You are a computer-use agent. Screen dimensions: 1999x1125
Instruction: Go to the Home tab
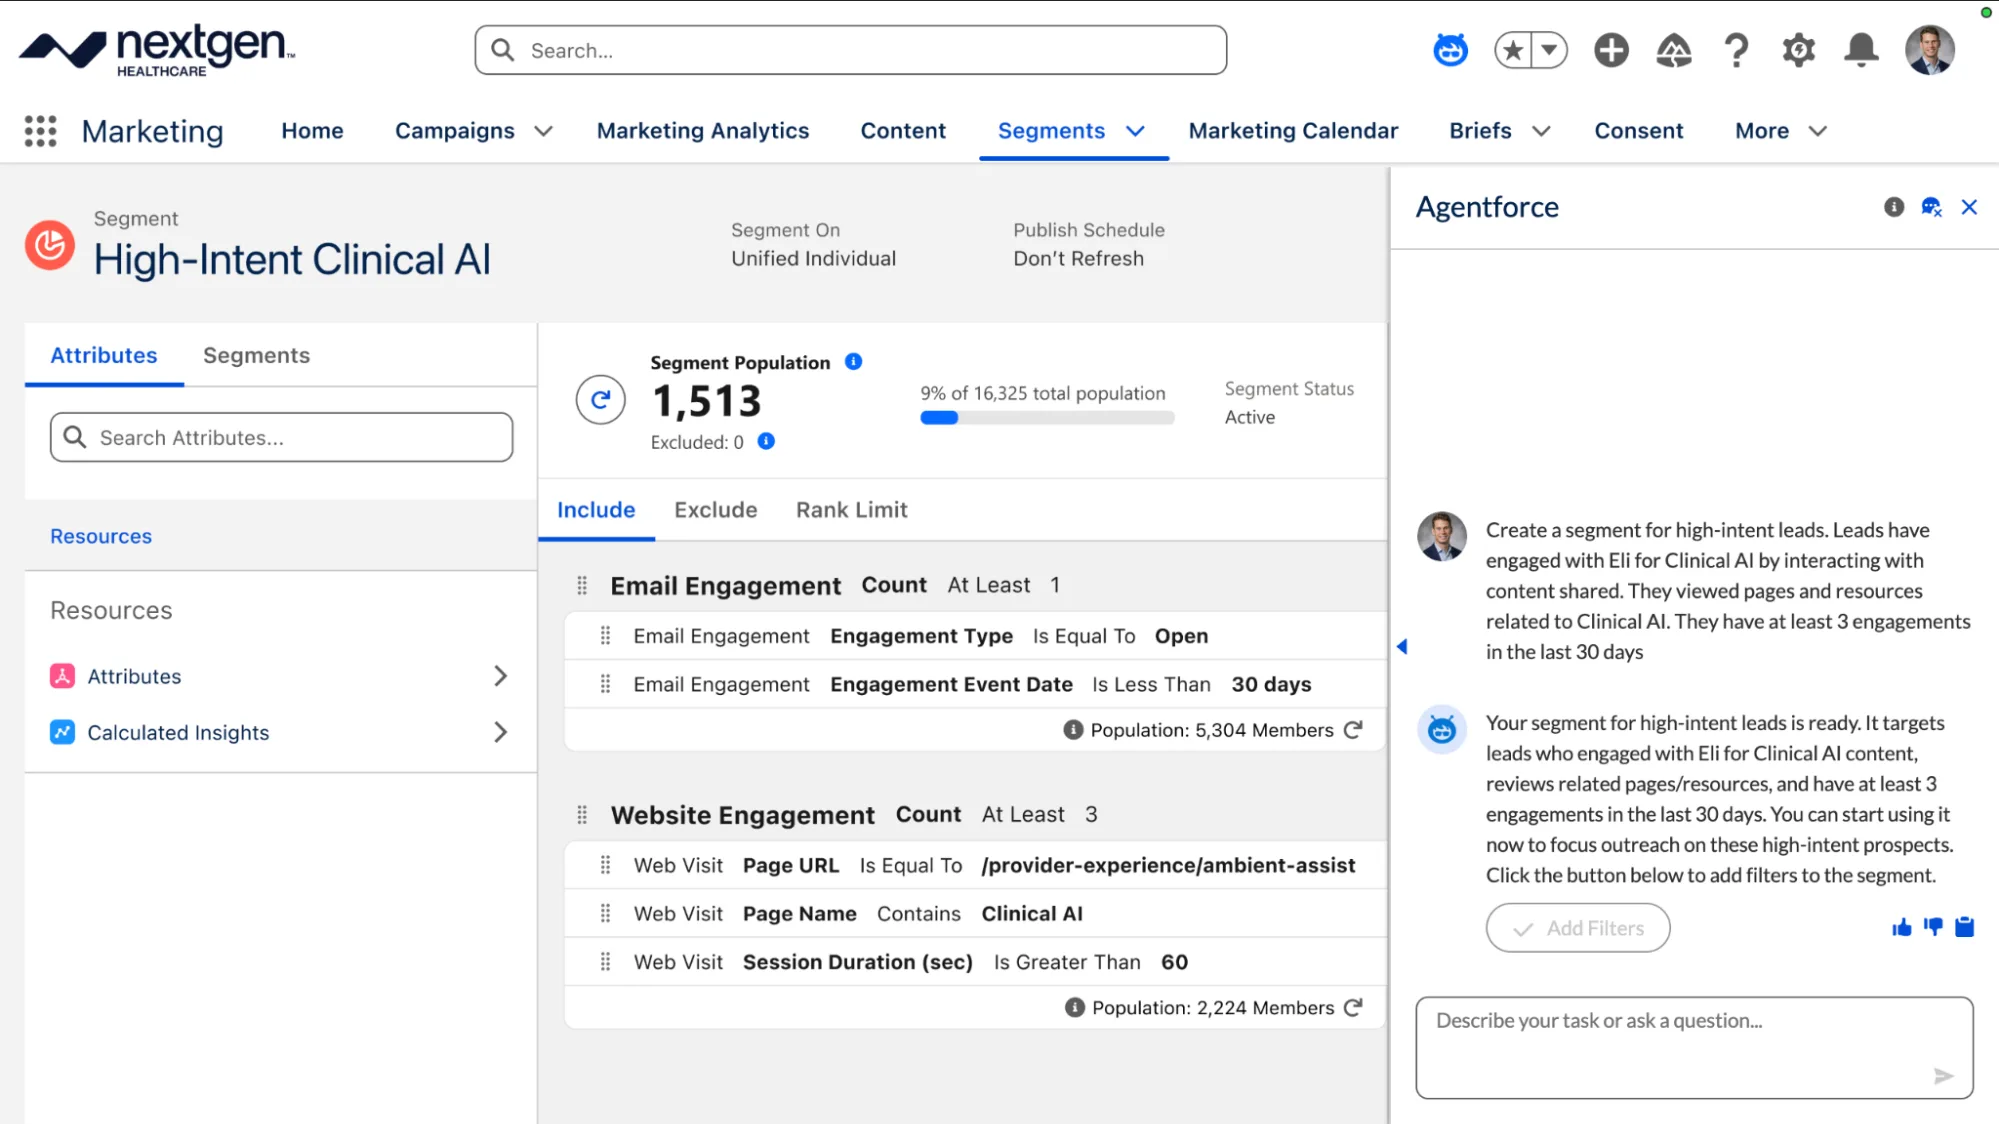[312, 131]
